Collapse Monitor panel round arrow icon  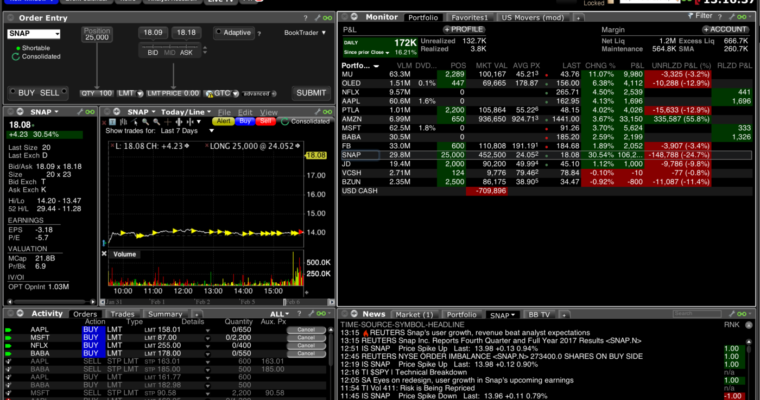354,17
